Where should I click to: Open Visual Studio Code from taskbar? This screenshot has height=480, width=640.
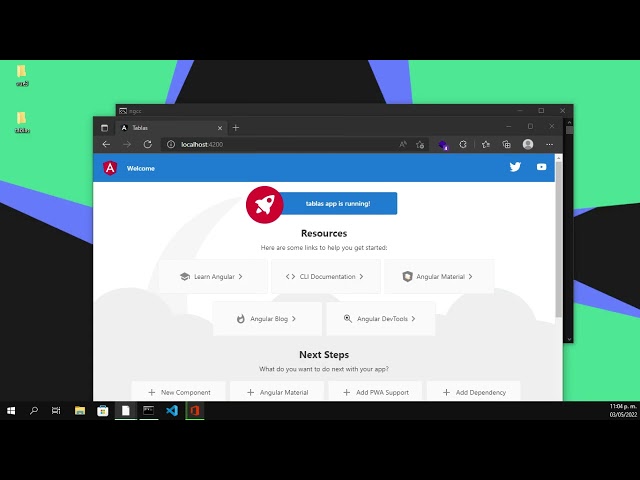172,411
